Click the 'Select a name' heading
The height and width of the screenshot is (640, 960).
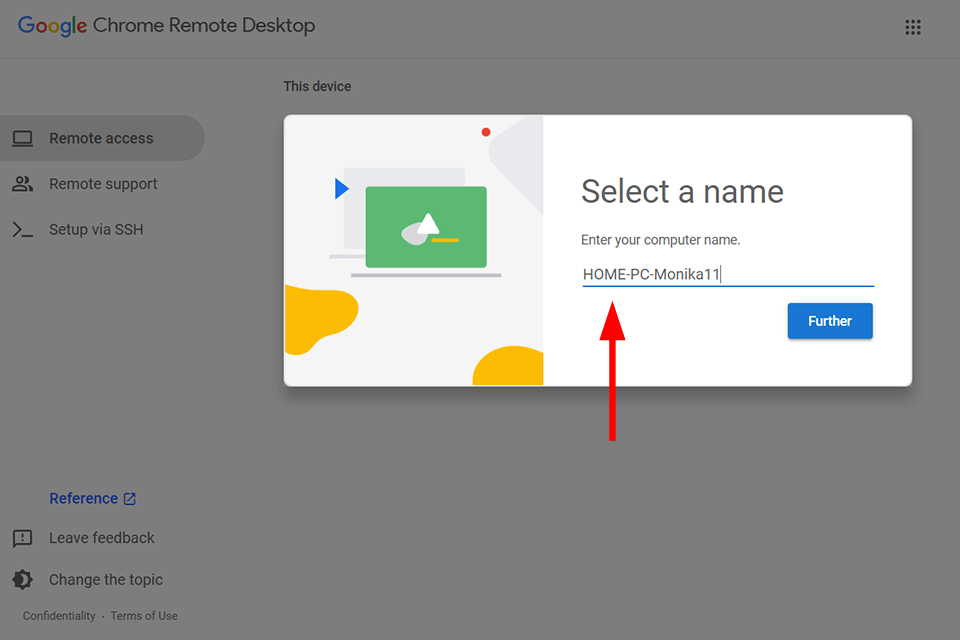[x=682, y=192]
